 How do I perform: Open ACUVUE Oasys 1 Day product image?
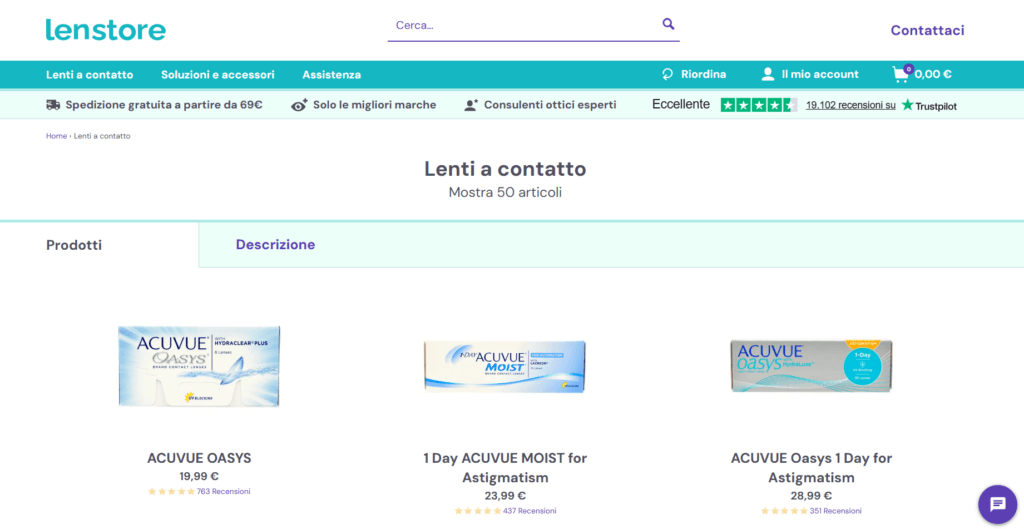tap(811, 366)
